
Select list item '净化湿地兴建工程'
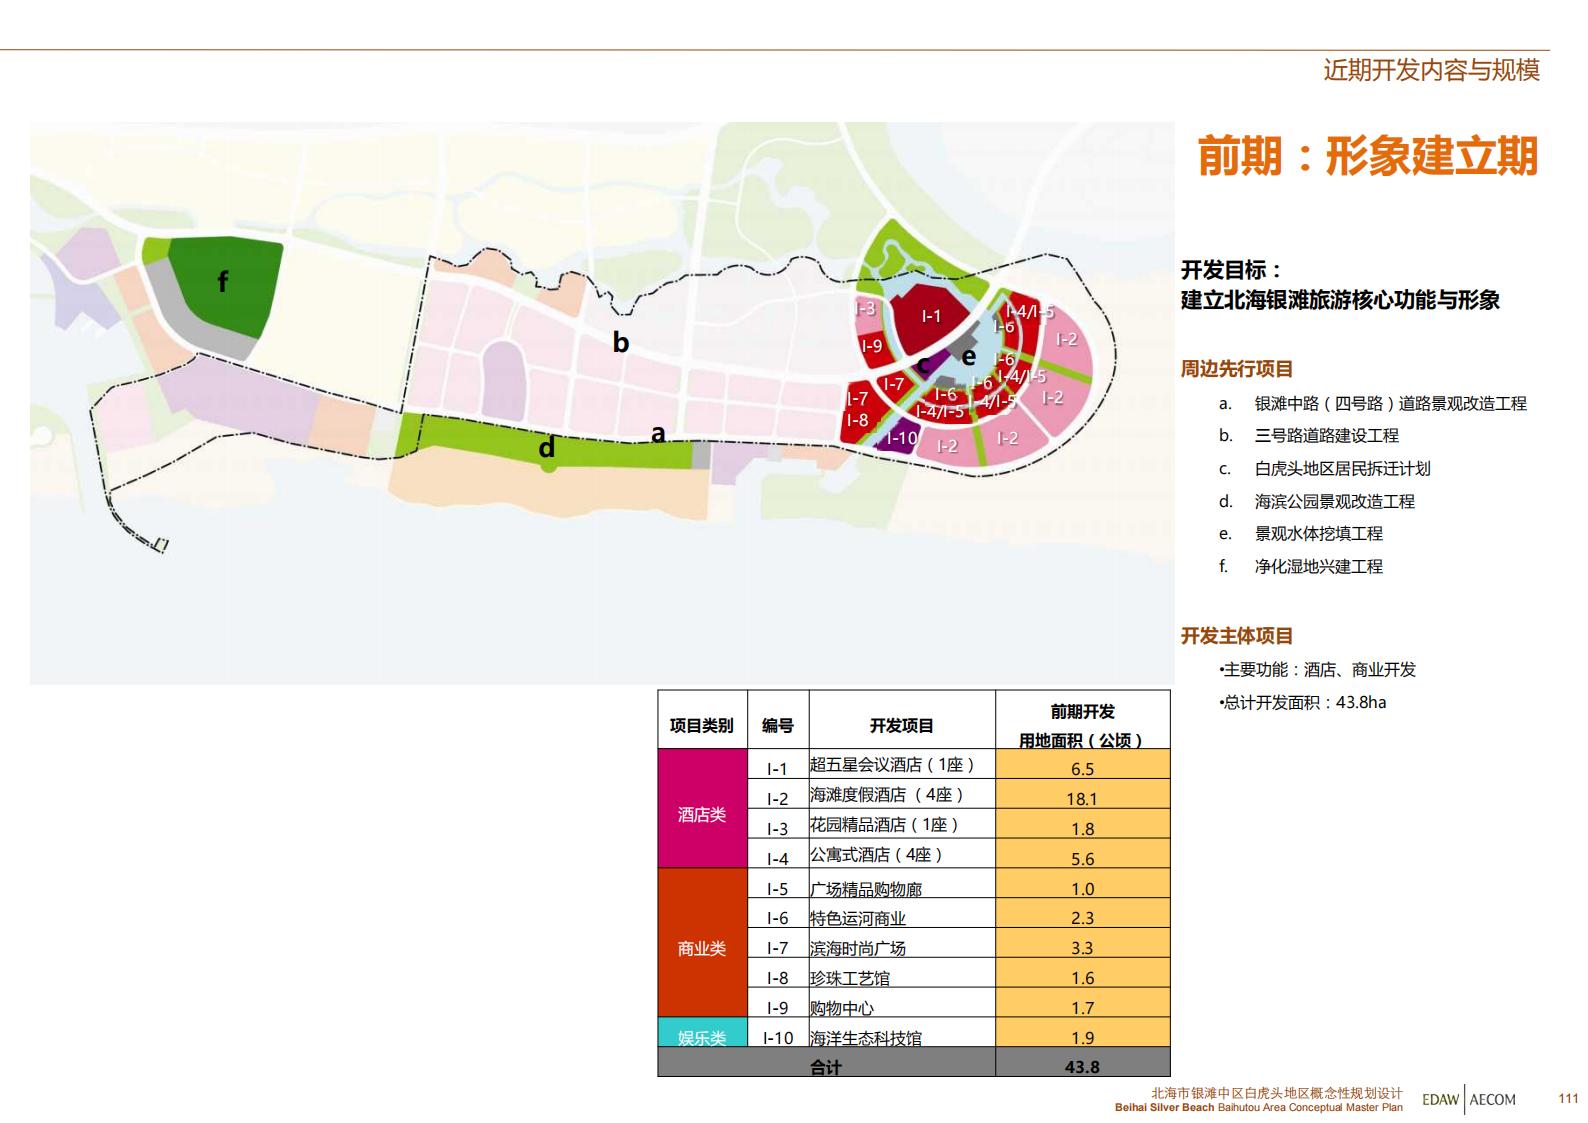(x=1318, y=567)
